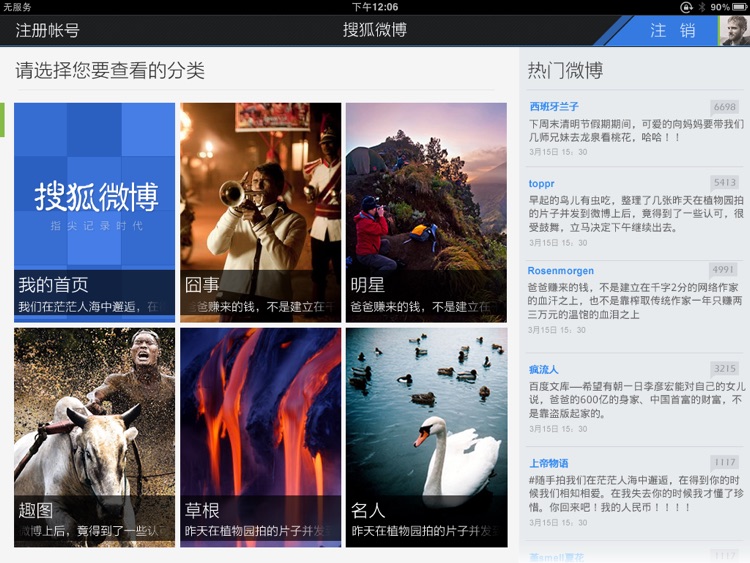The width and height of the screenshot is (750, 563).
Task: Click the 4991 count badge
Action: pyautogui.click(x=723, y=269)
